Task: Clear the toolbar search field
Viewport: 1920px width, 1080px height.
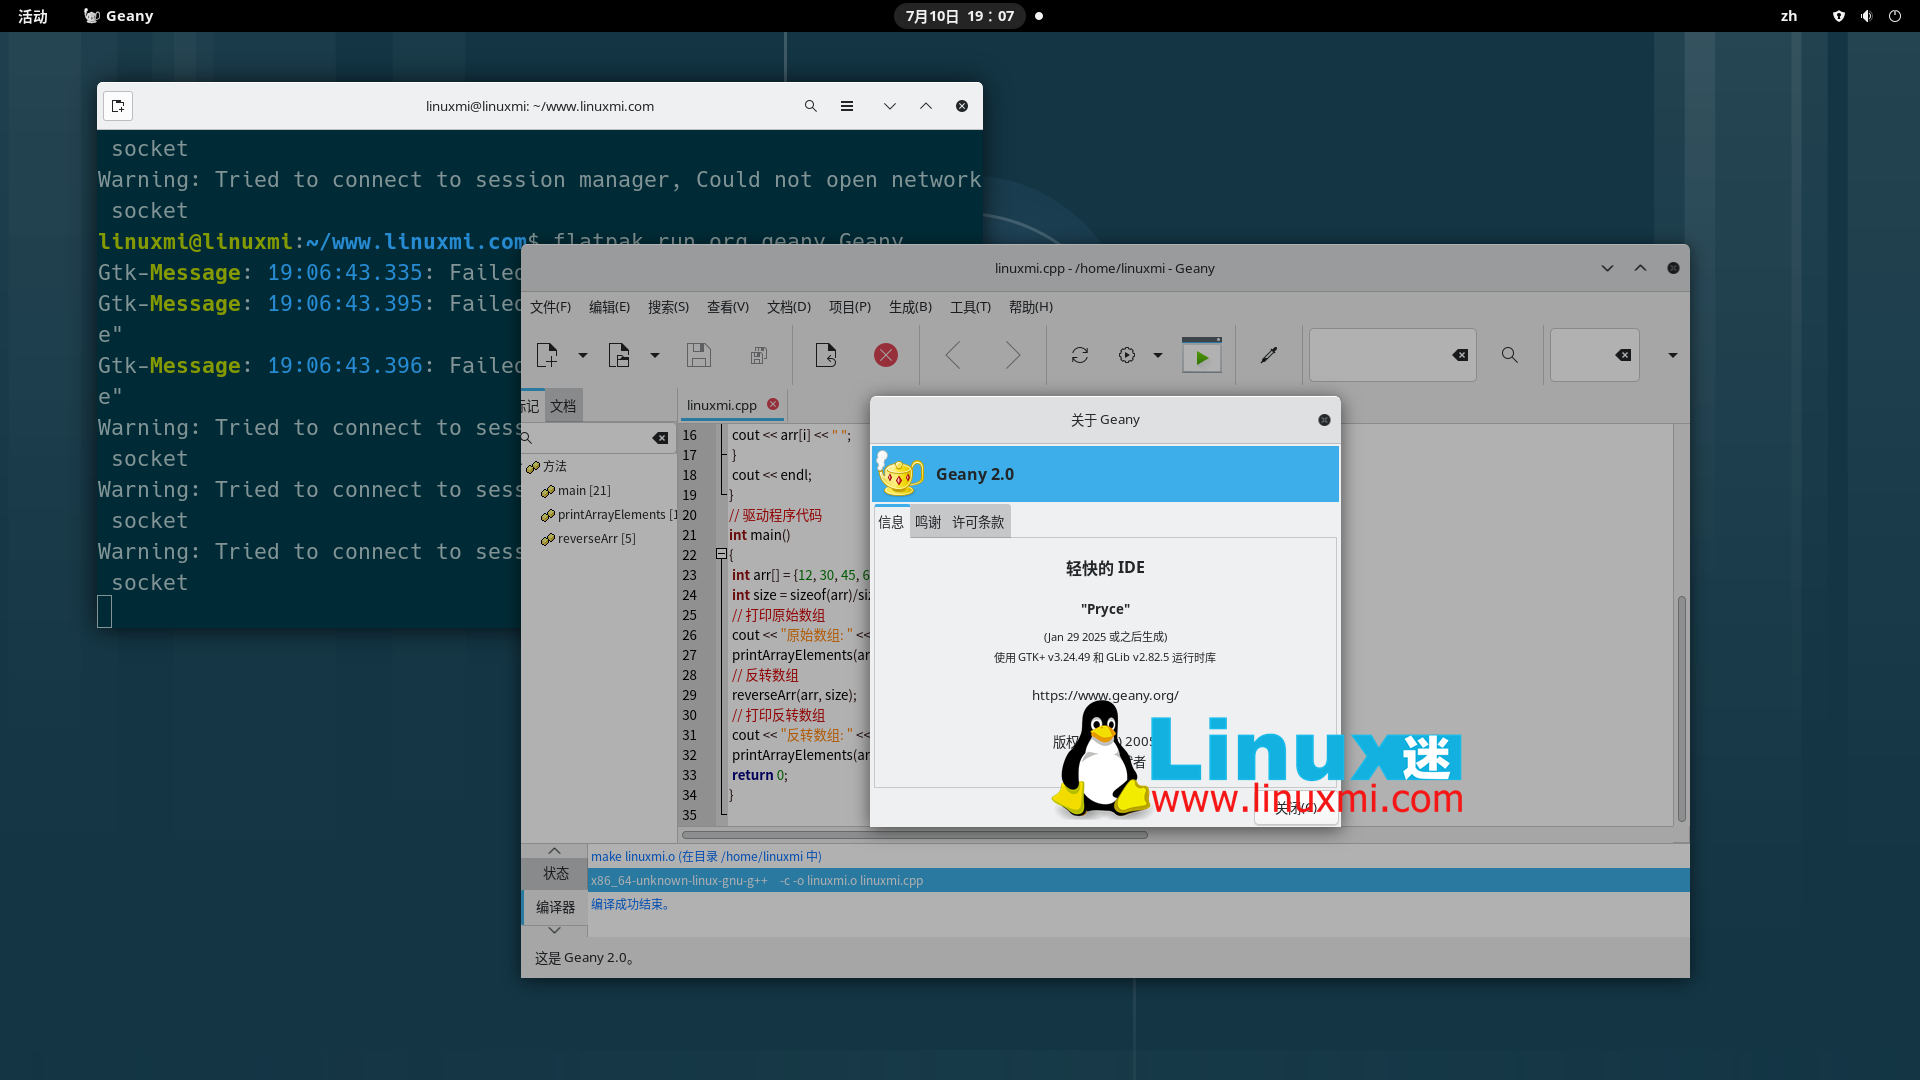Action: (1460, 355)
